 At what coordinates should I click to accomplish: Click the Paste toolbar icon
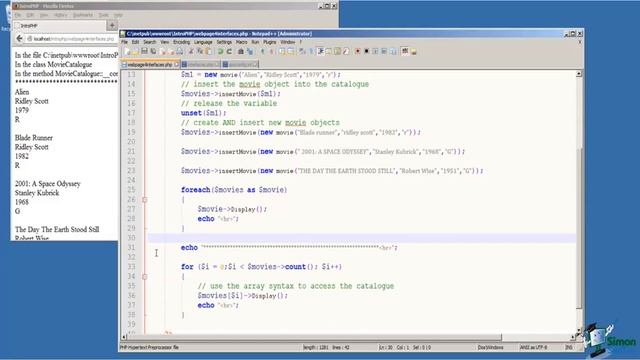click(x=208, y=51)
